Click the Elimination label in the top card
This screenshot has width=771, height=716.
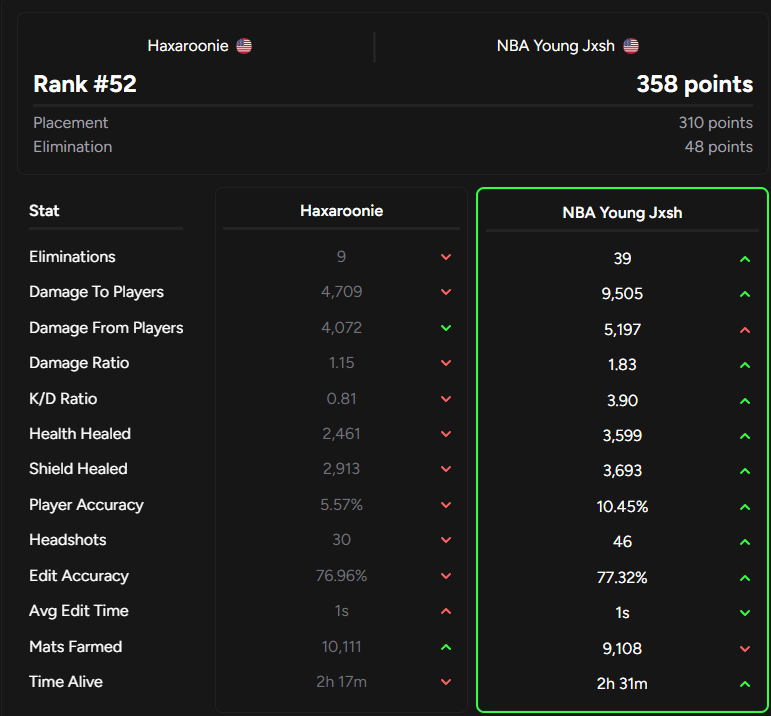coord(72,147)
